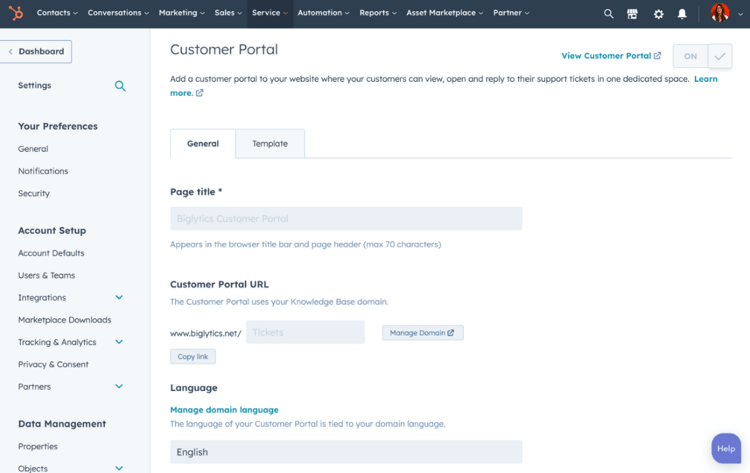
Task: Expand the Integrations section
Action: 119,297
